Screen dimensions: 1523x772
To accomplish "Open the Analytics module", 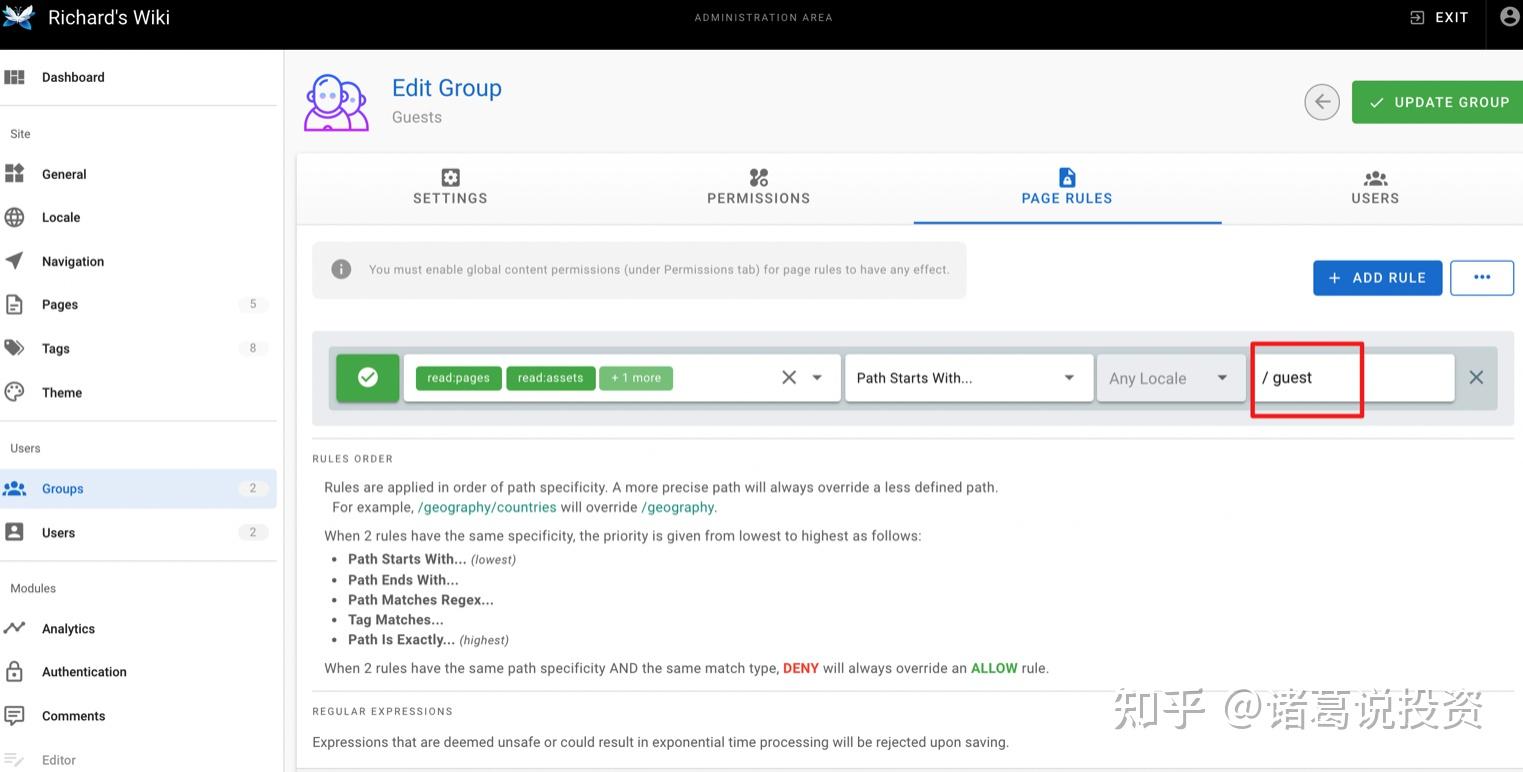I will [x=68, y=628].
